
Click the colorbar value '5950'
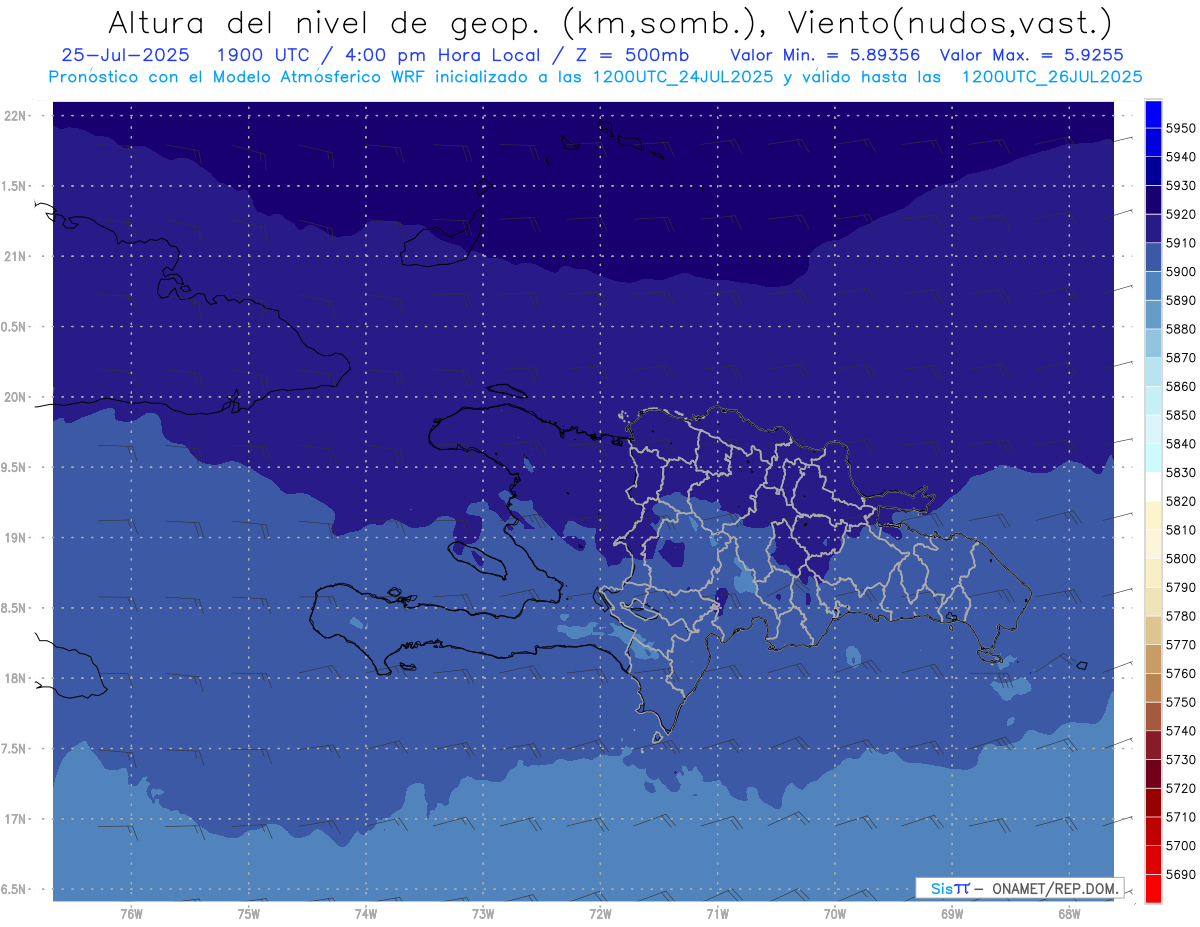click(1181, 128)
